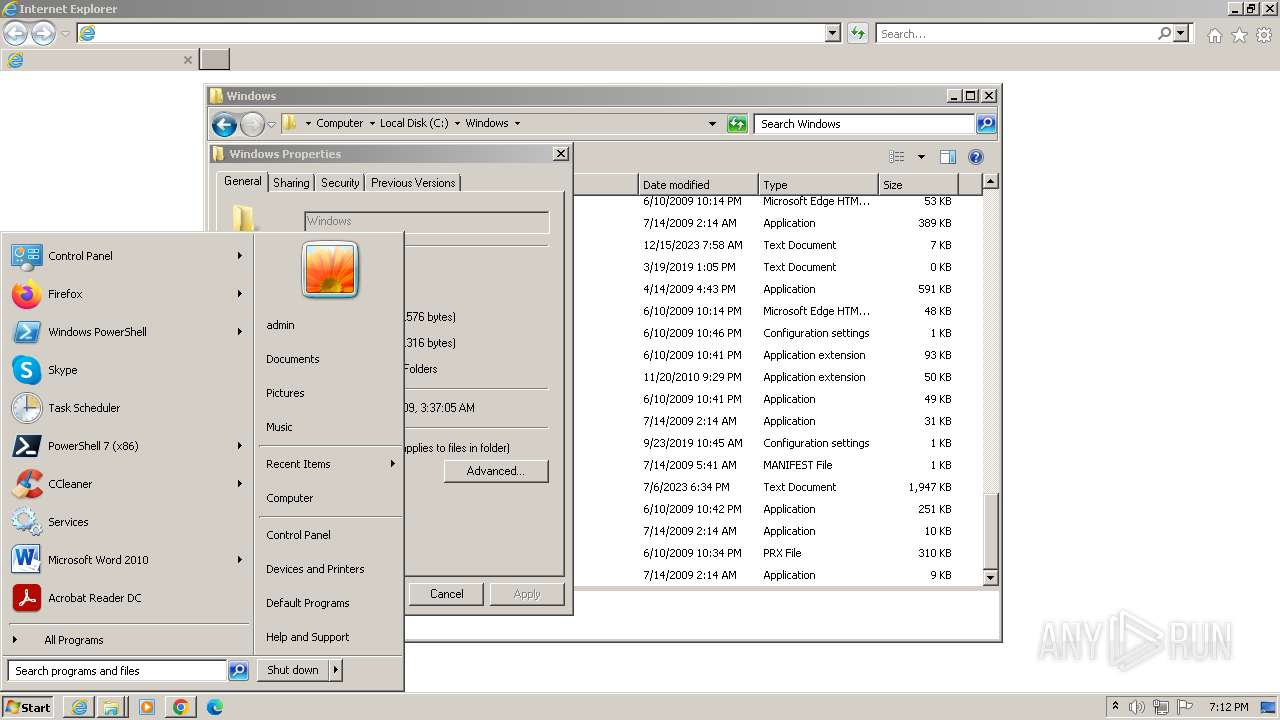Click the taskbar Edge icon
The image size is (1280, 720).
tap(214, 707)
